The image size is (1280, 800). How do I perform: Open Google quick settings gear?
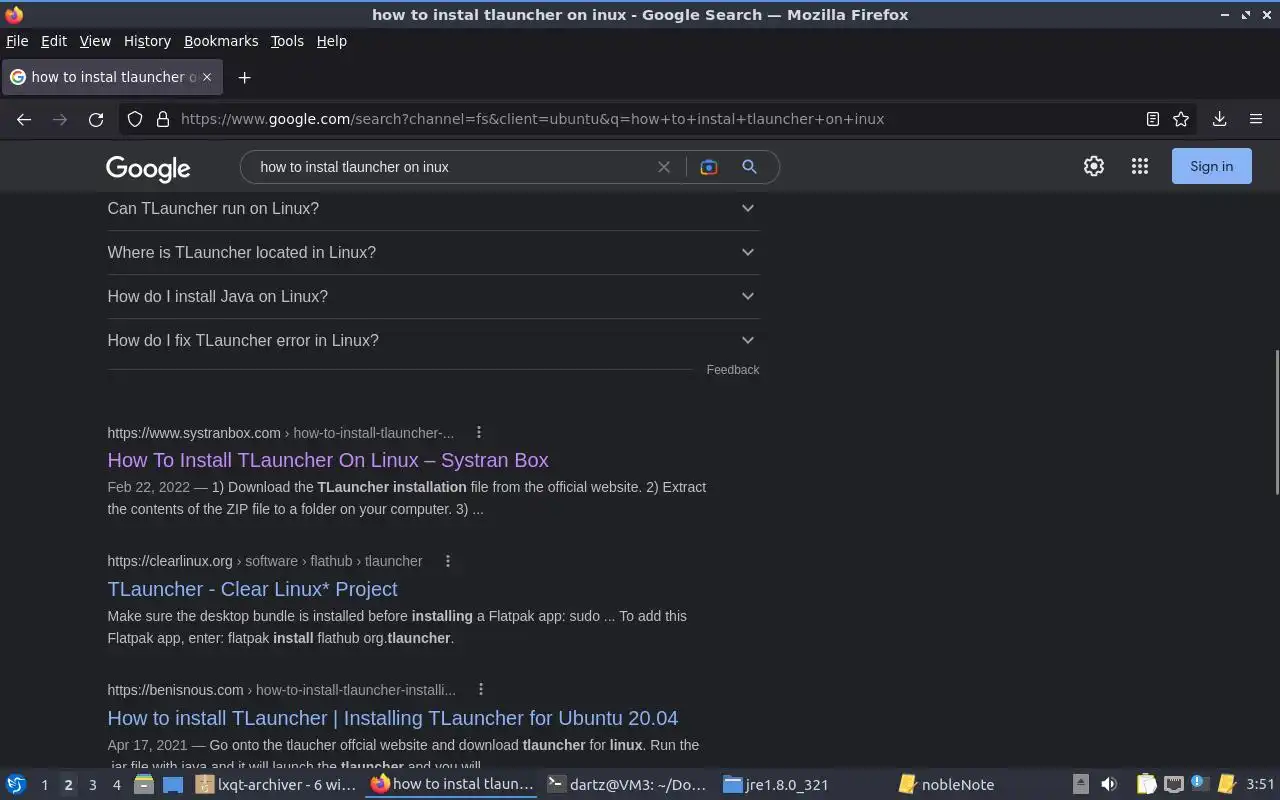(1094, 167)
